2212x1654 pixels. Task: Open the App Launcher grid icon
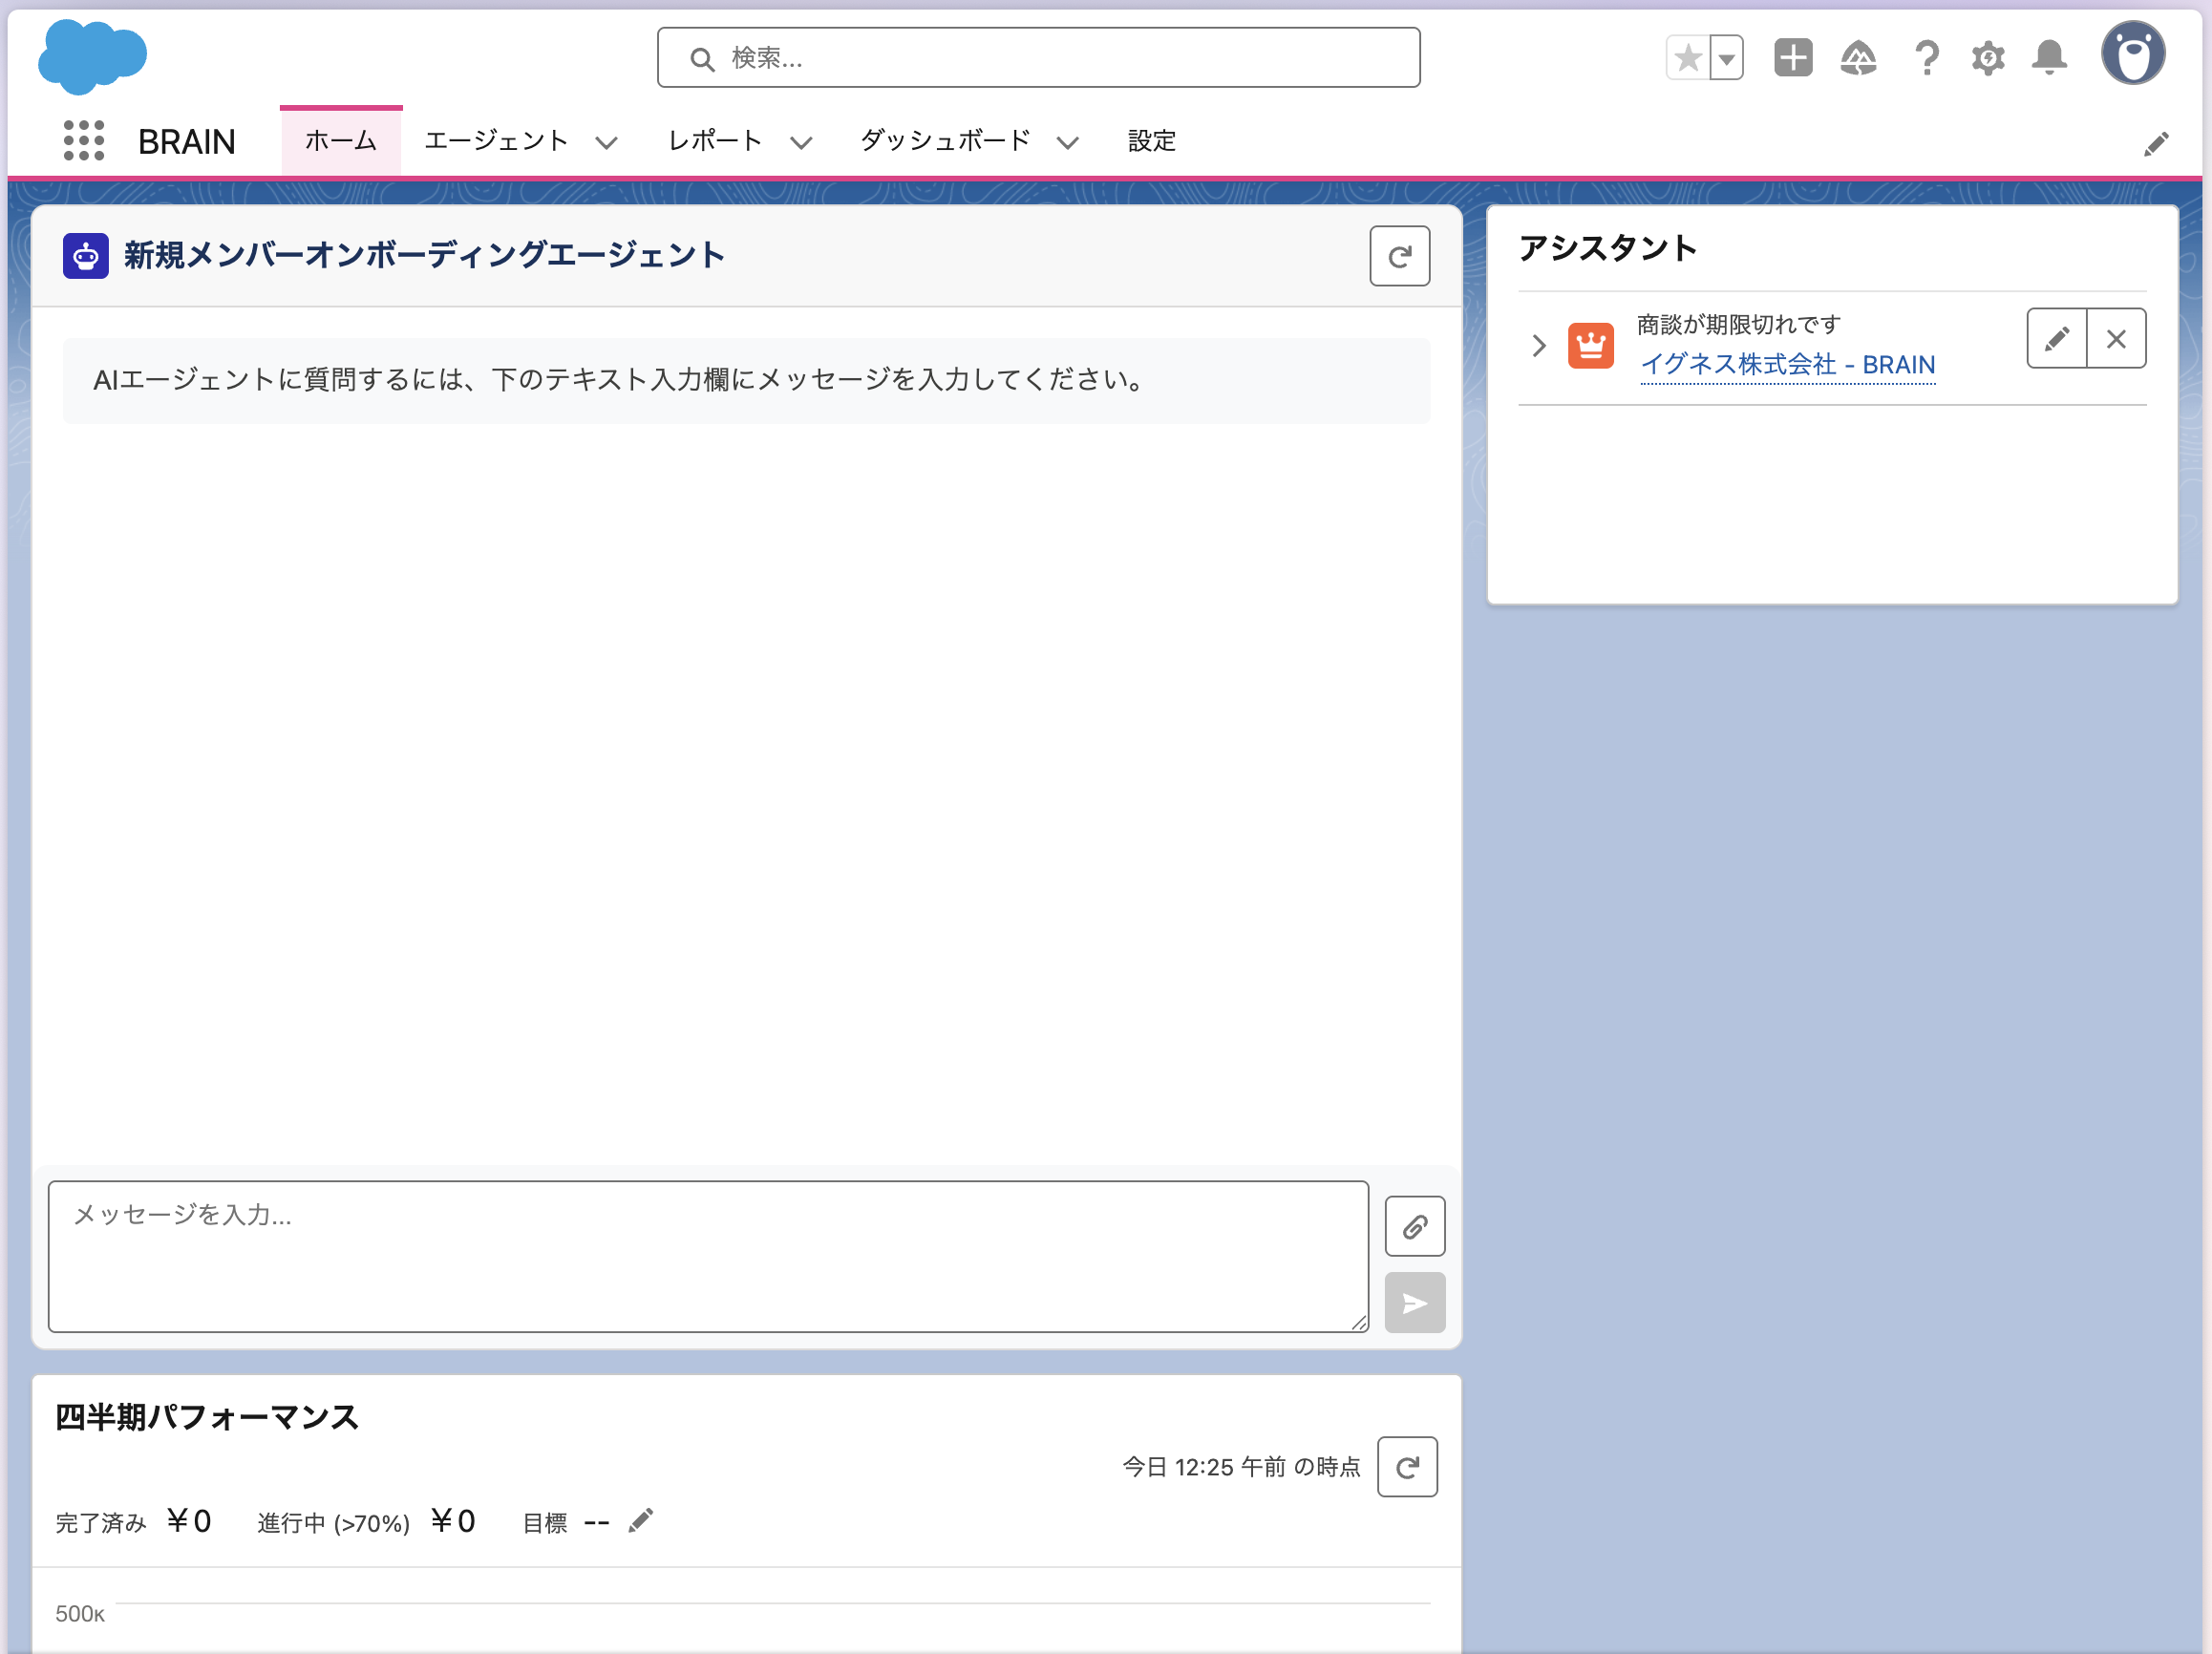[x=84, y=141]
